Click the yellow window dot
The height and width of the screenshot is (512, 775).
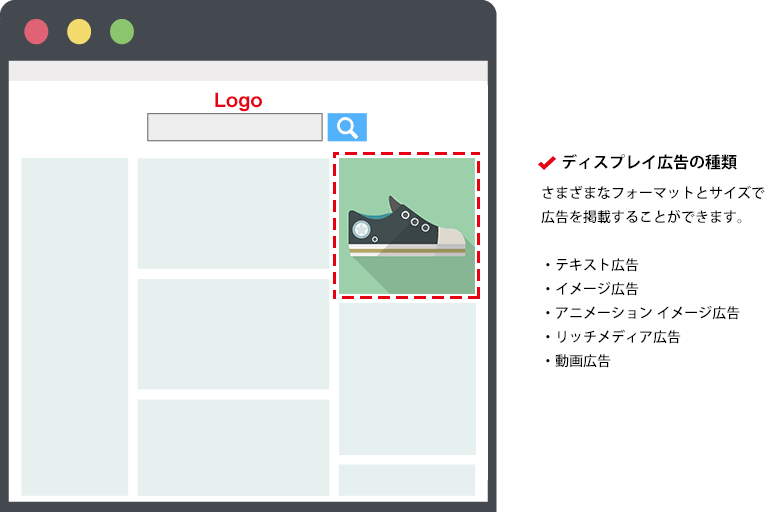coord(79,32)
